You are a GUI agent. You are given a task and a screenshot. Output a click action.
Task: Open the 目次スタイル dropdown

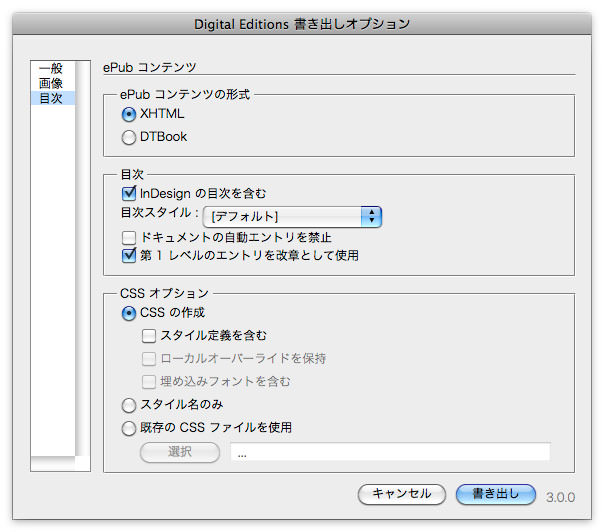[x=292, y=216]
